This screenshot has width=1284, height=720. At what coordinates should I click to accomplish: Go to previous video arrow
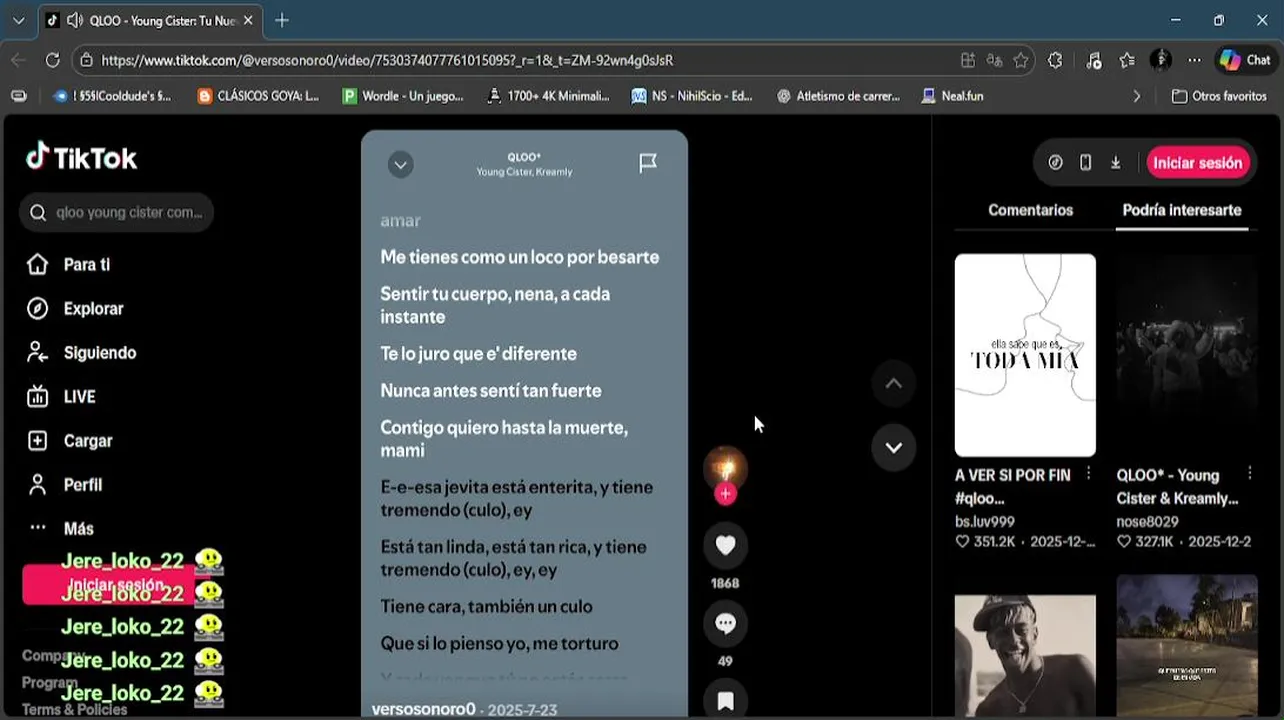[x=893, y=383]
